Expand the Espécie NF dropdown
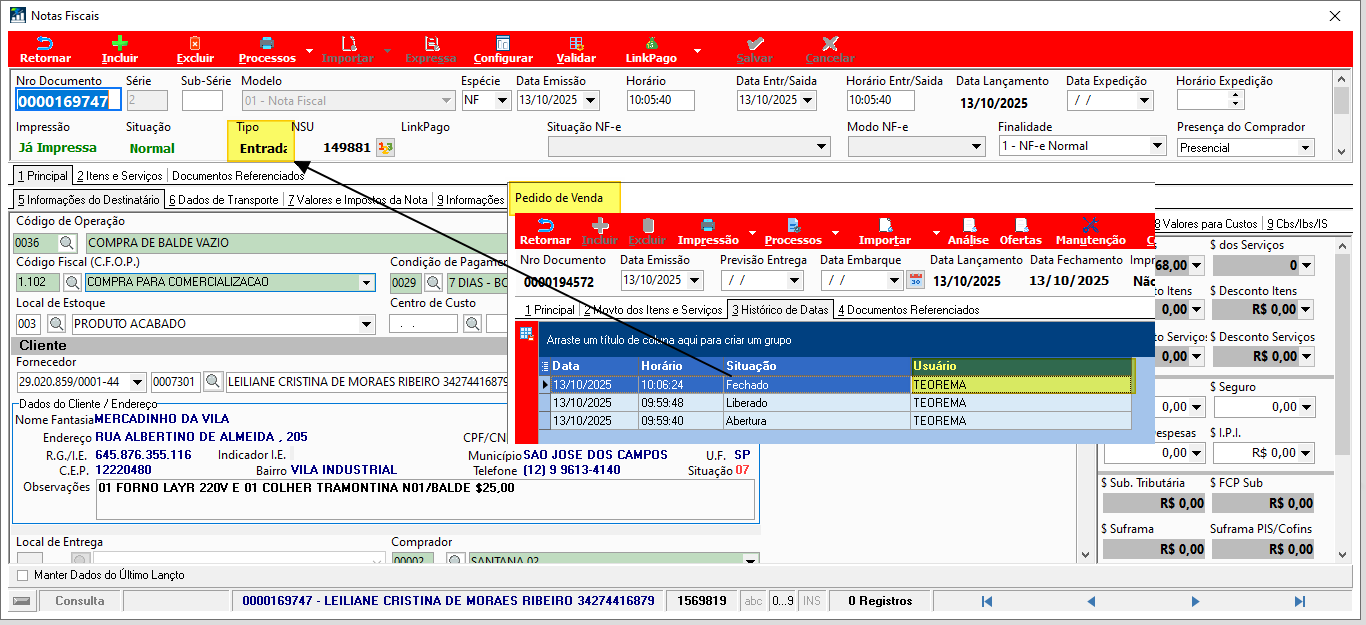1366x625 pixels. click(502, 100)
